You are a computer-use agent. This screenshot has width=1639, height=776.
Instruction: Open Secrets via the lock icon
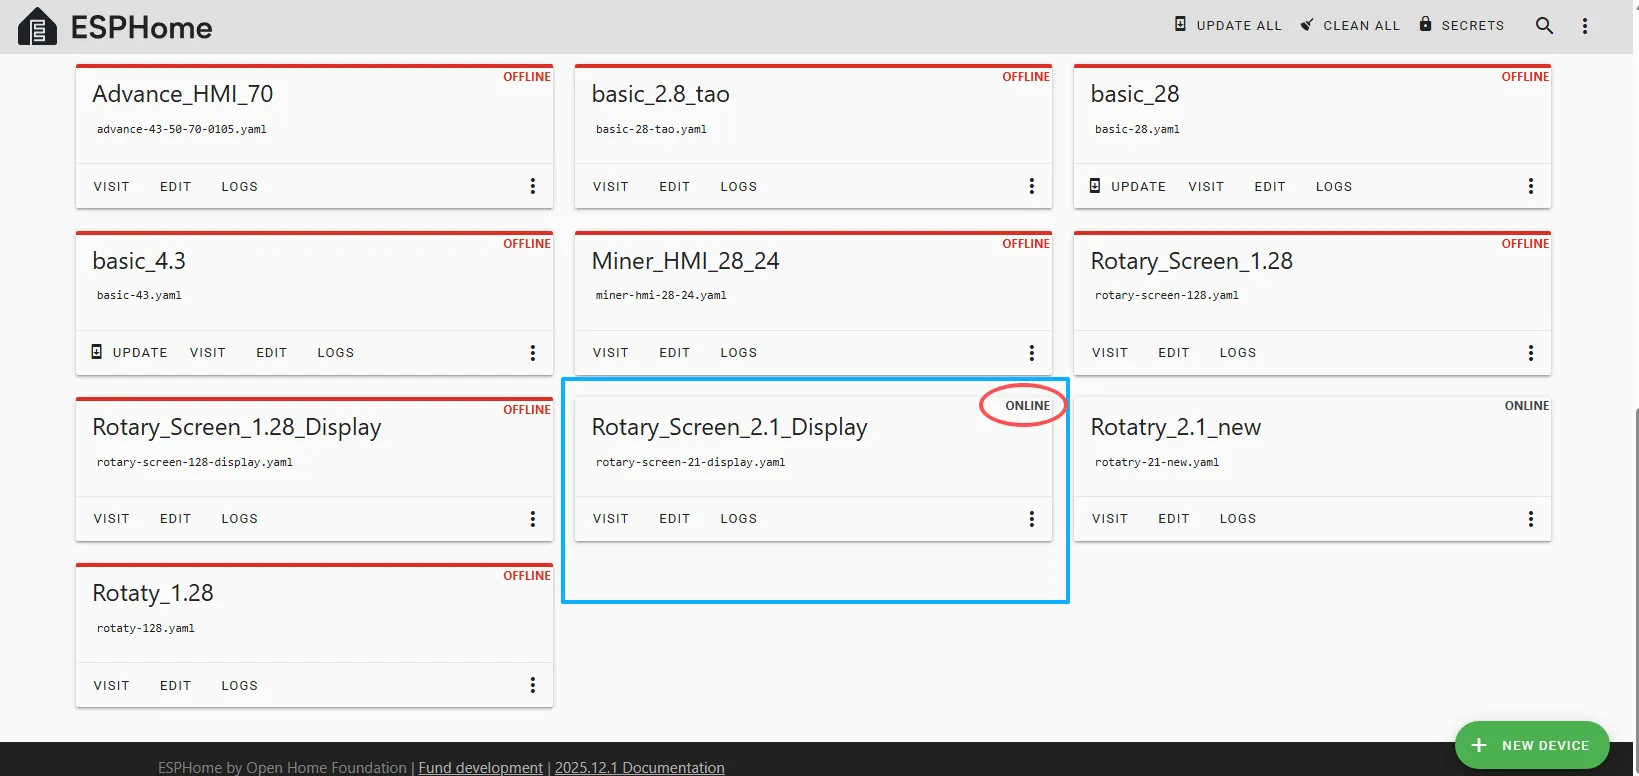(x=1425, y=24)
